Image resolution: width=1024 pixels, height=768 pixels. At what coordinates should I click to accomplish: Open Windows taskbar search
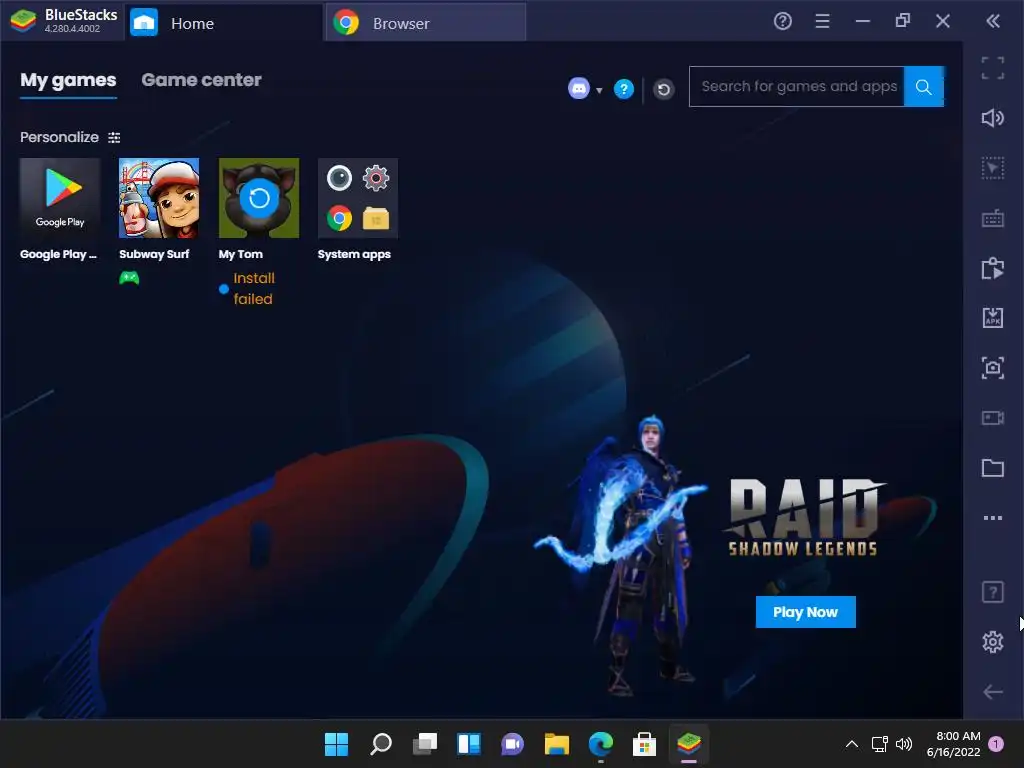coord(381,744)
